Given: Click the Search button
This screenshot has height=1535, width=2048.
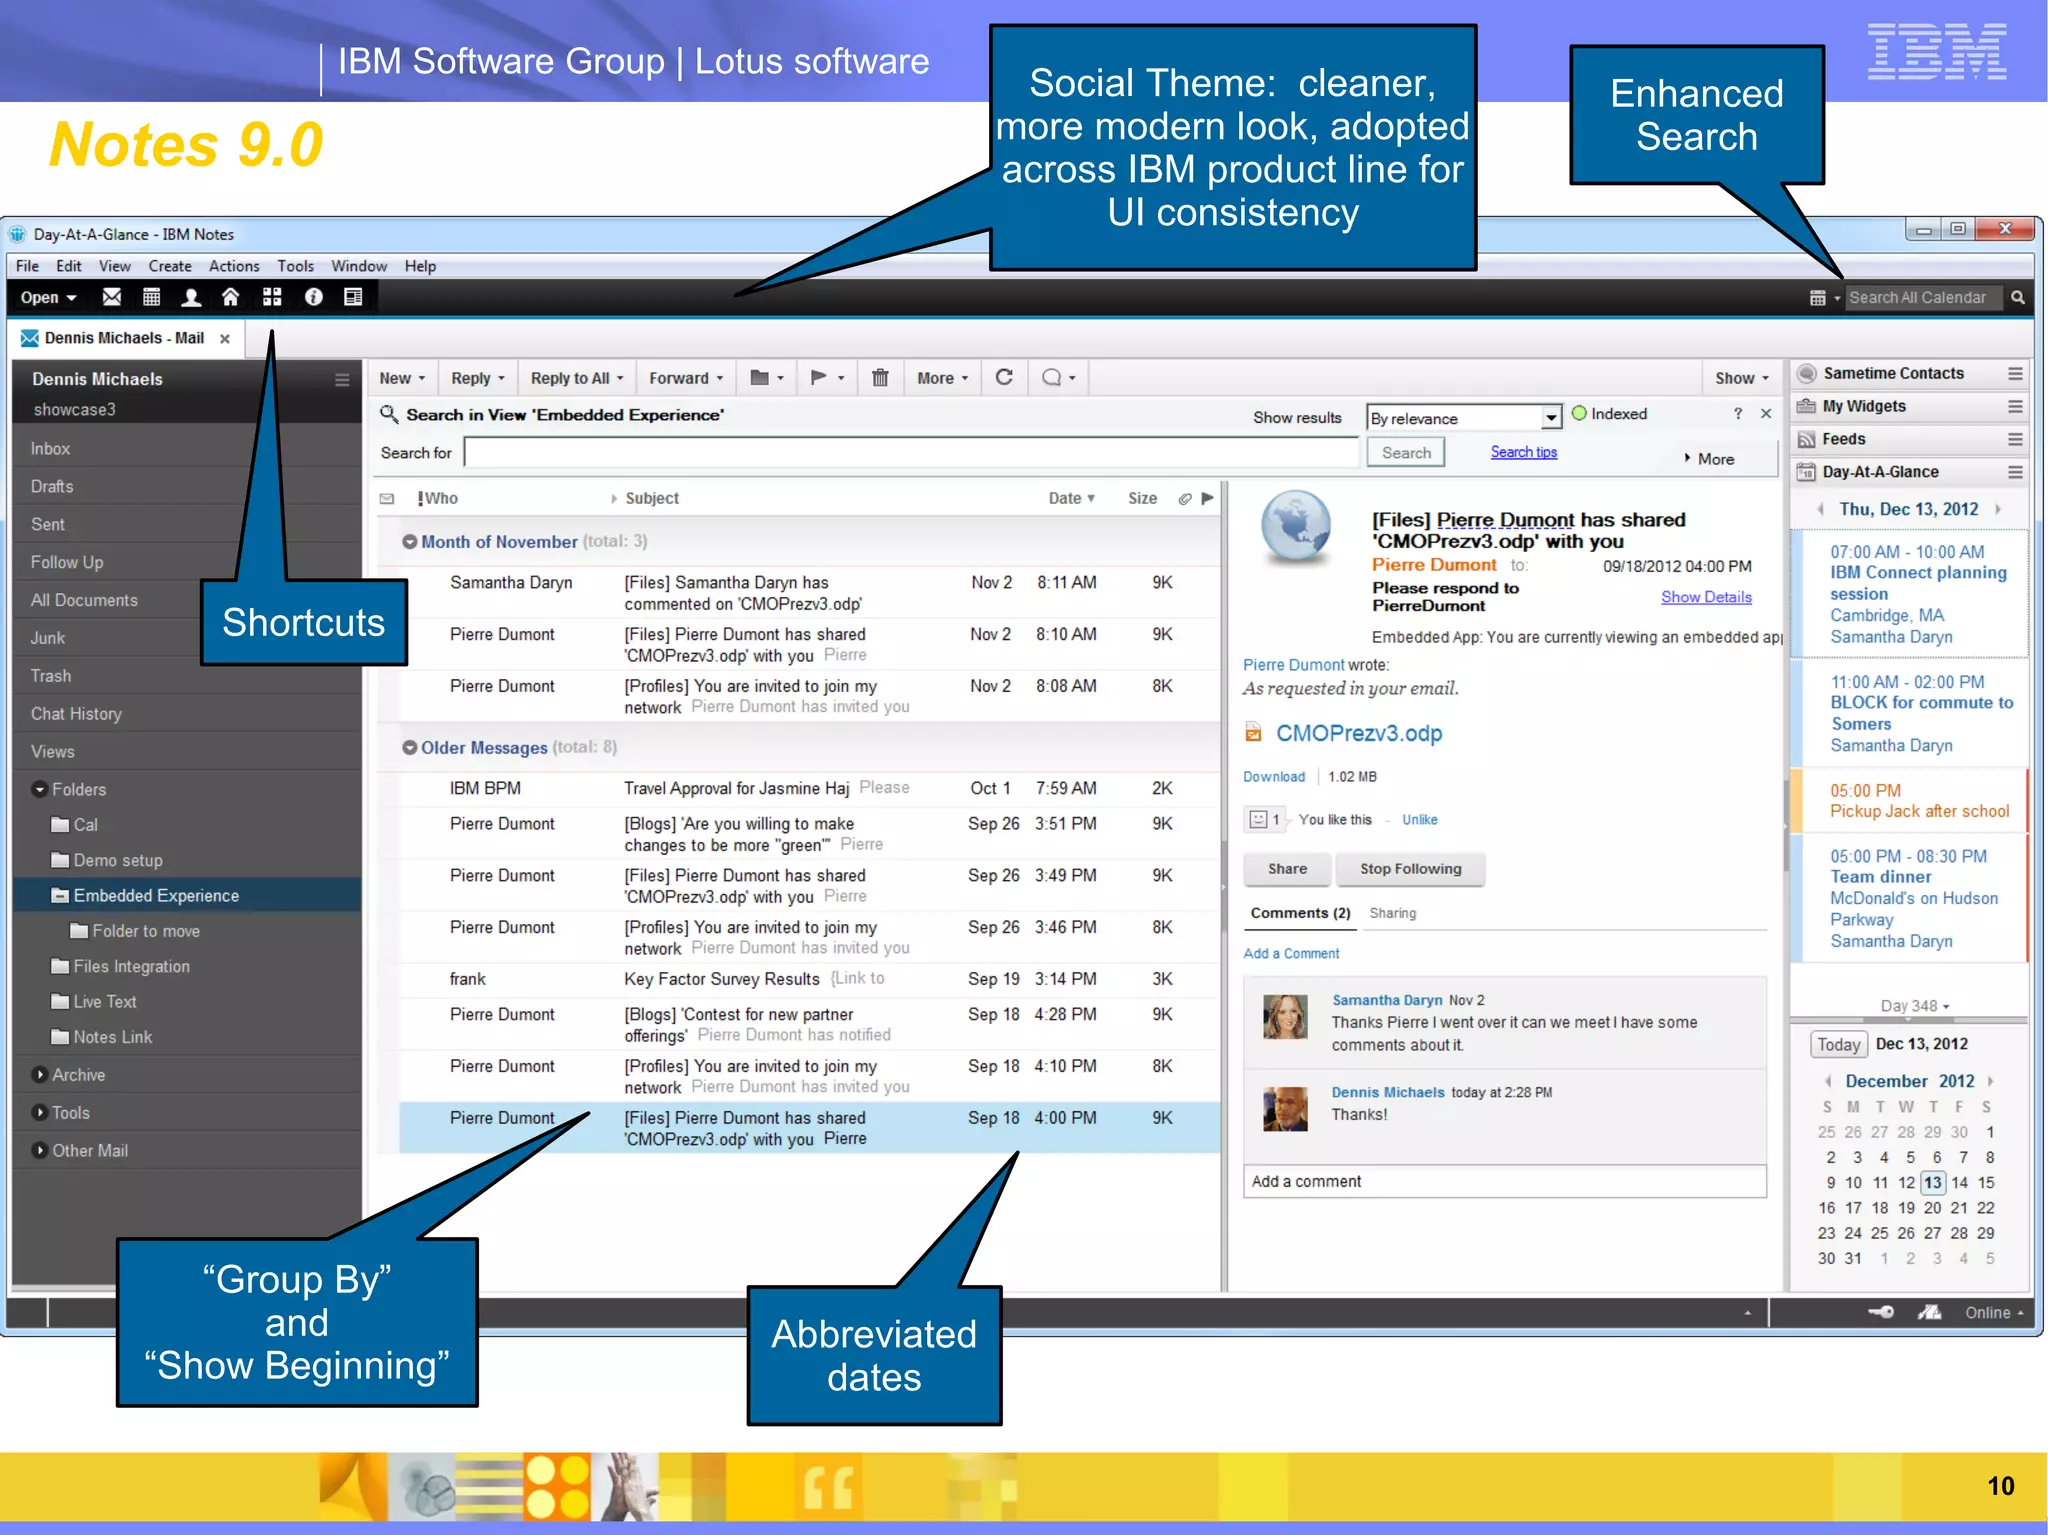Looking at the screenshot, I should click(x=1406, y=453).
